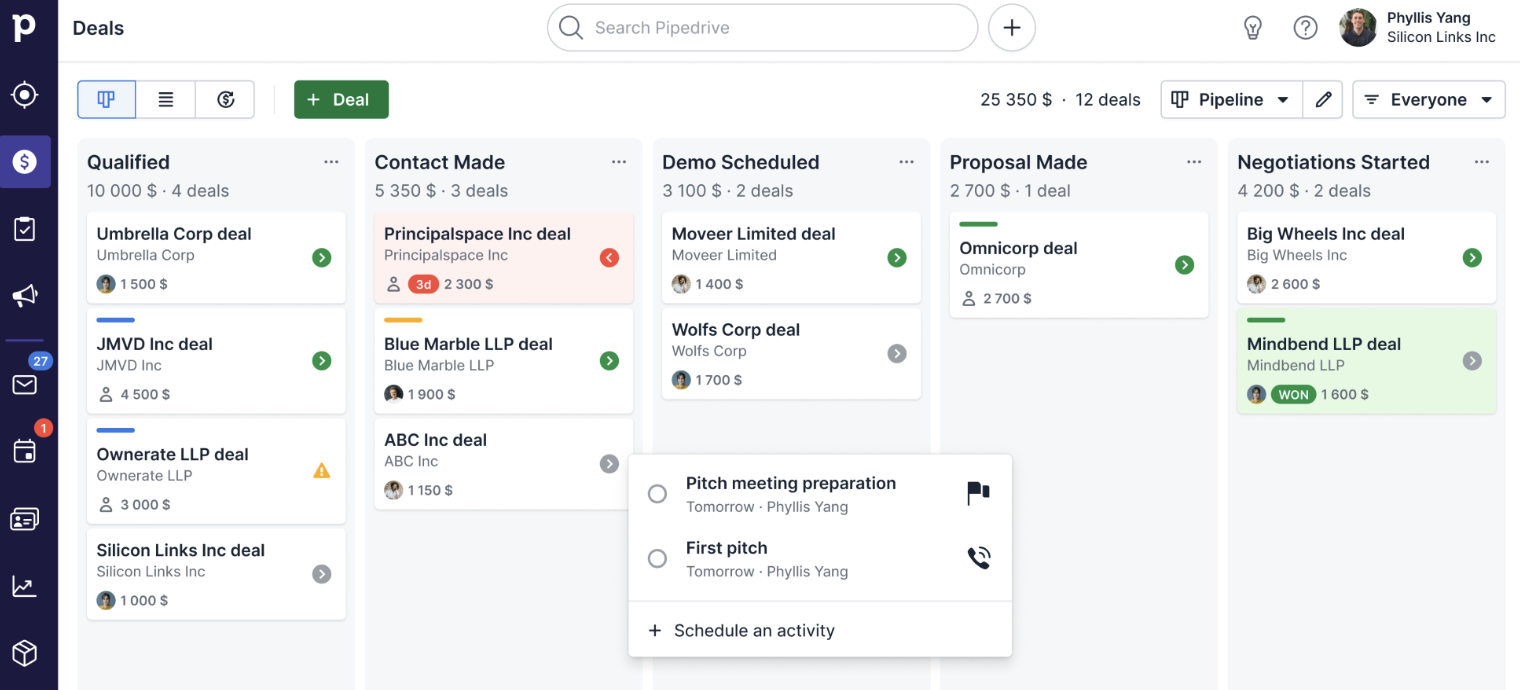
Task: Click the quick add plus button
Action: [x=1012, y=28]
